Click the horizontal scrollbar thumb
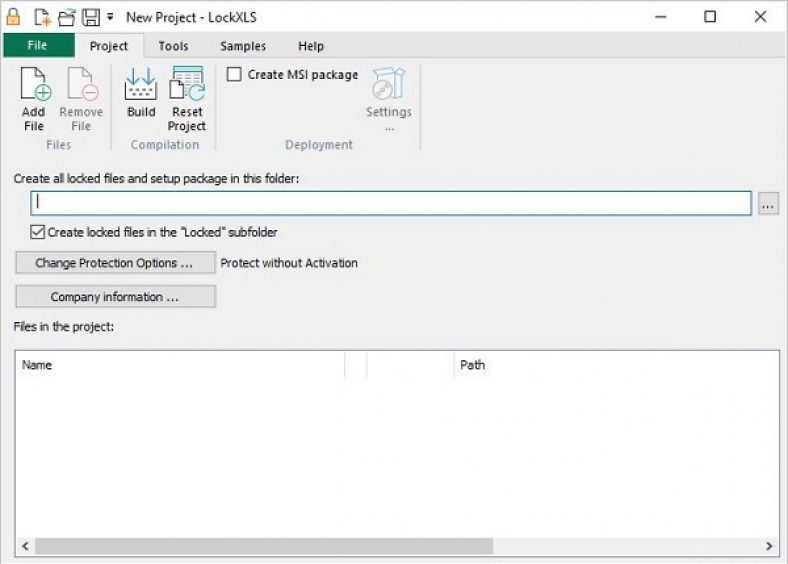Viewport: 788px width, 564px height. [264, 546]
